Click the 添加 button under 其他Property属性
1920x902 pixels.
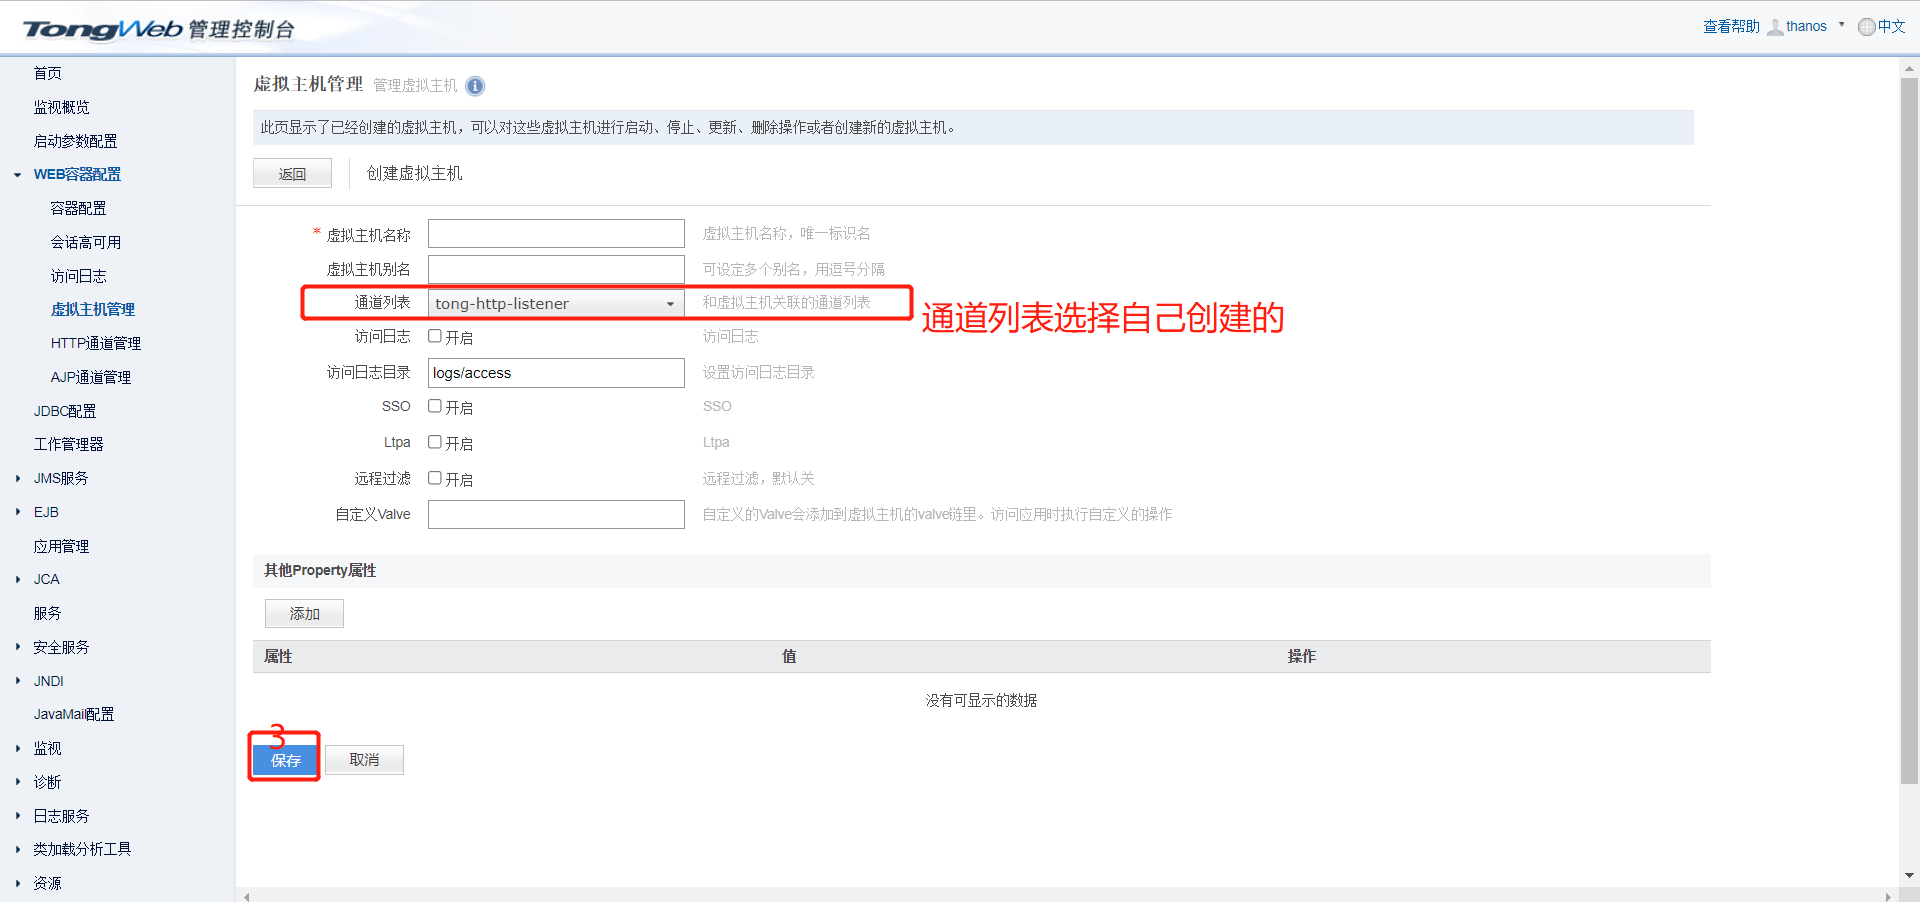(304, 613)
